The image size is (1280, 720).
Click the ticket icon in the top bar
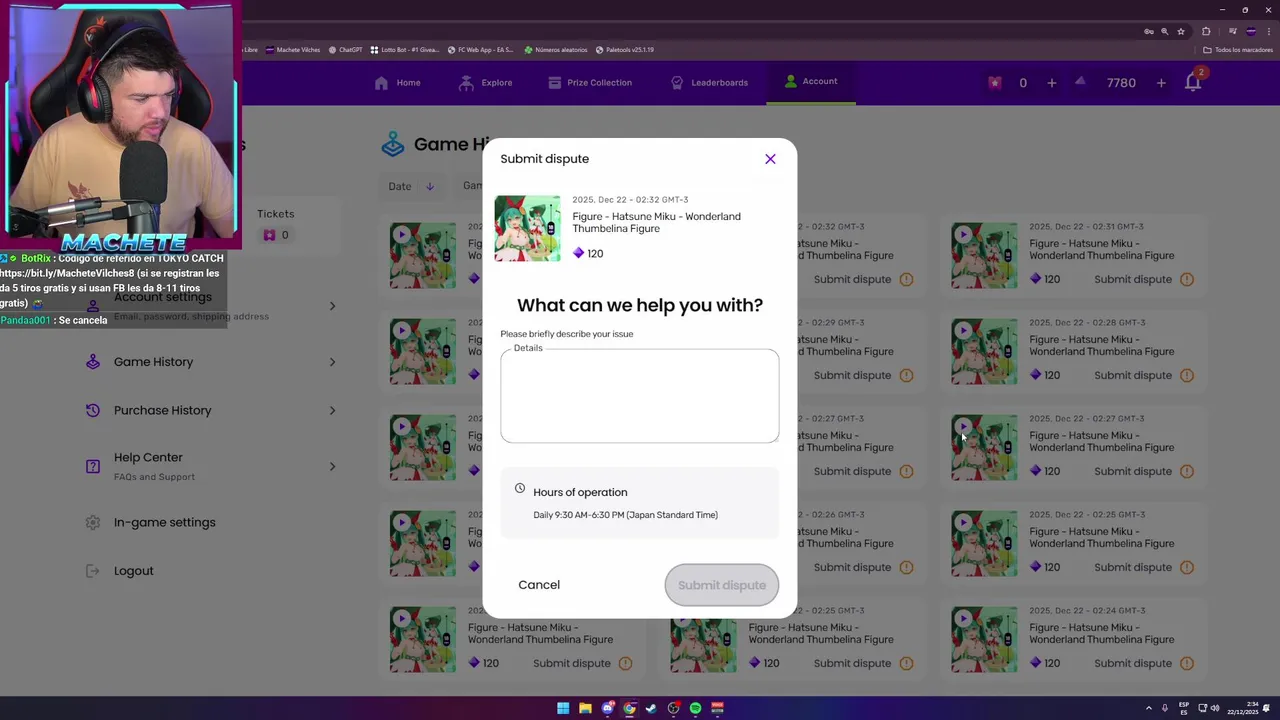(994, 83)
